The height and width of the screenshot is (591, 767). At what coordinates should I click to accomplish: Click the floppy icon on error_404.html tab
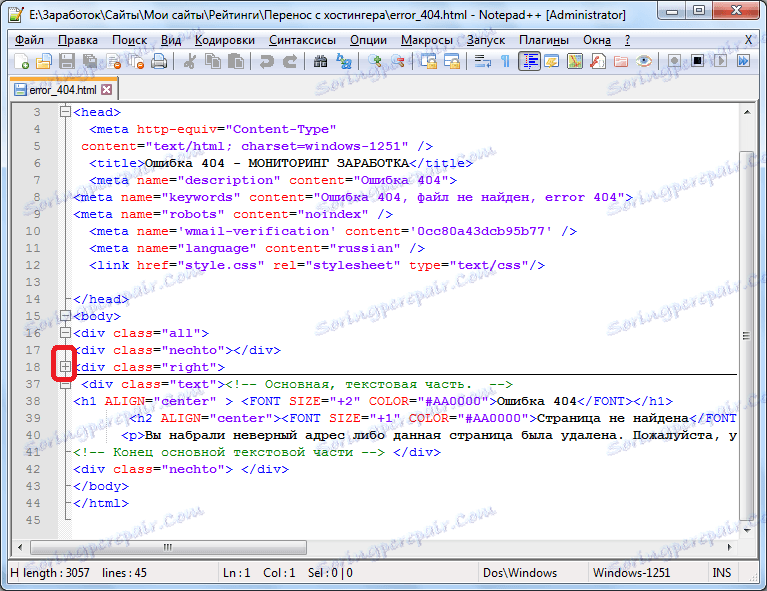[20, 90]
